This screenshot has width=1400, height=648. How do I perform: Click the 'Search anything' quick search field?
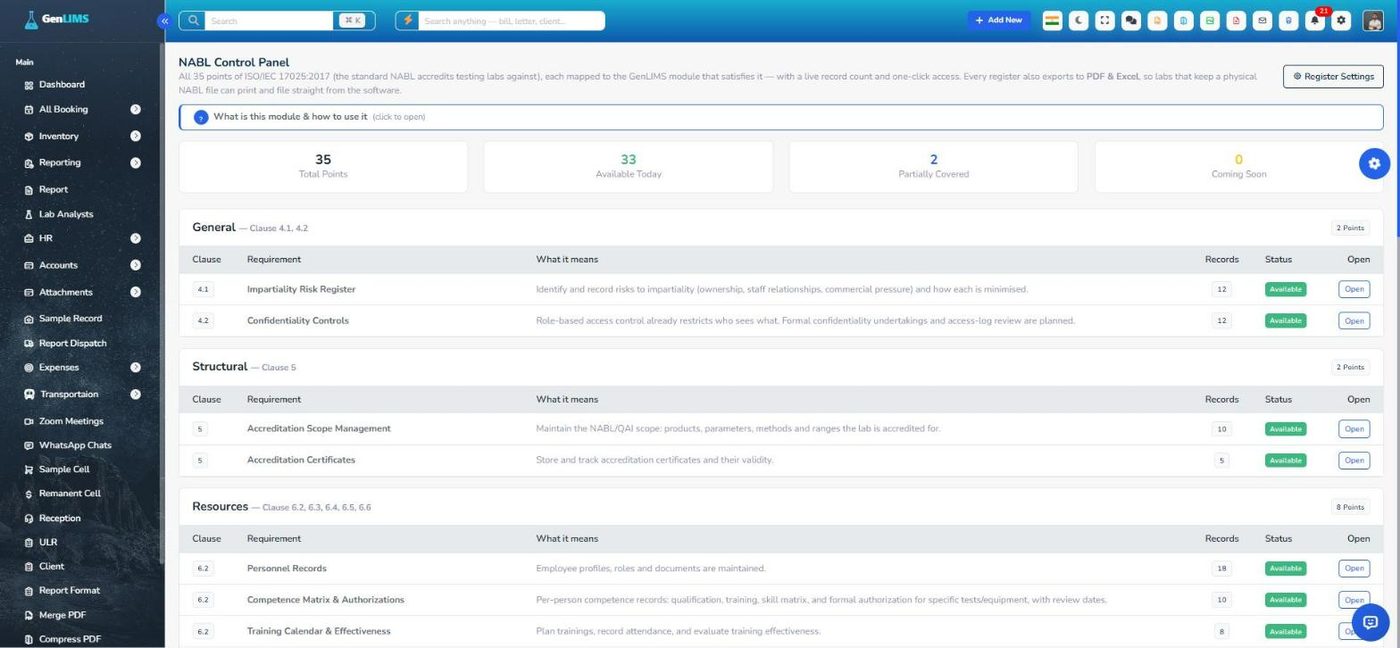click(511, 20)
